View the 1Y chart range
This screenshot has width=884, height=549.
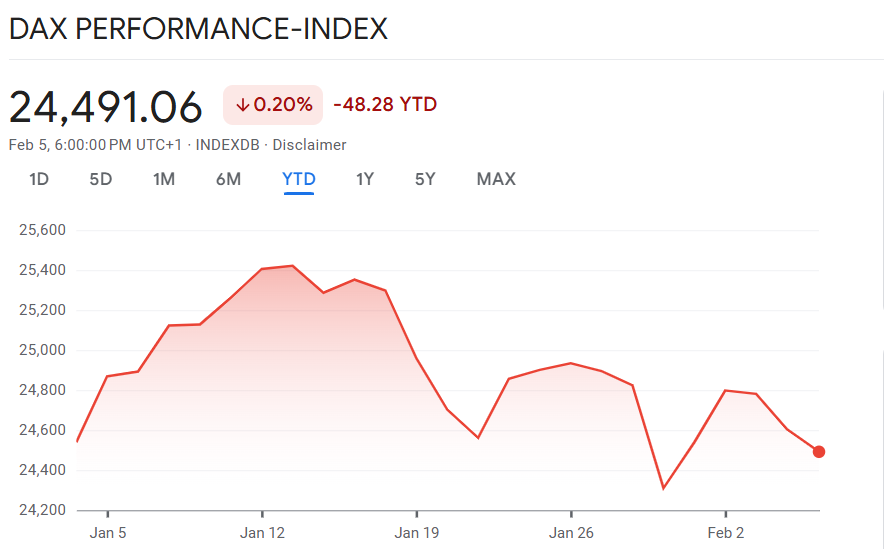[x=365, y=179]
